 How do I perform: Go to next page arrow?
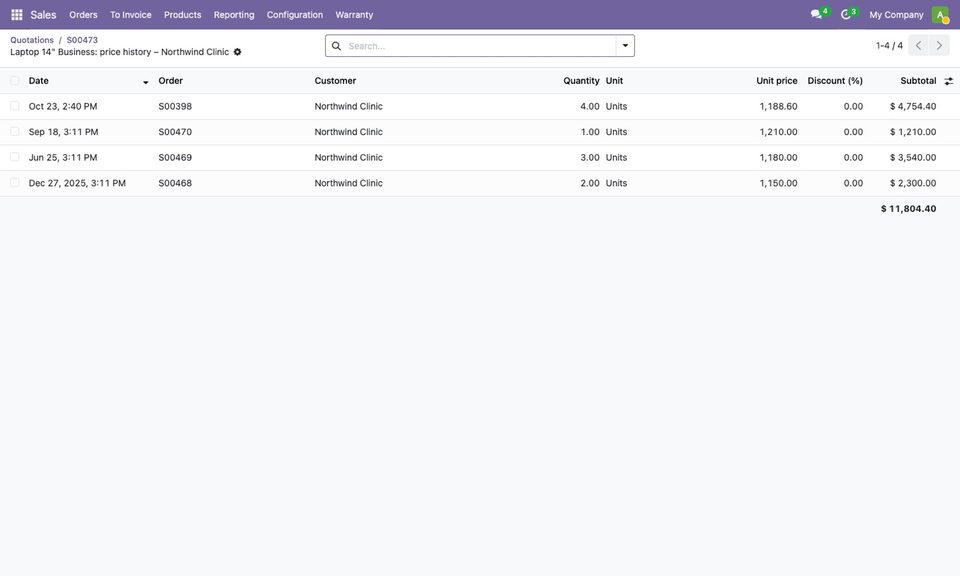click(x=939, y=45)
